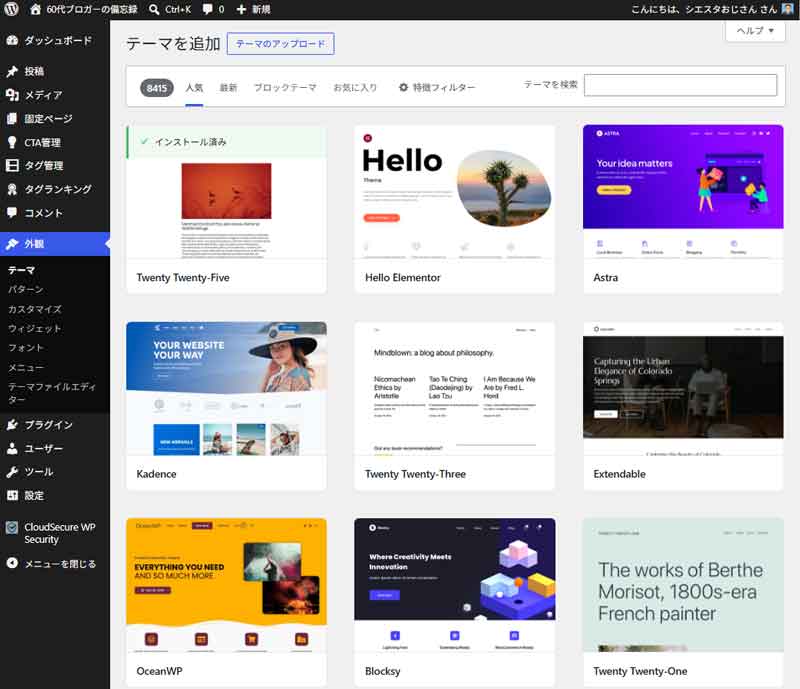Viewport: 800px width, 689px height.
Task: Click the 投稿 pushpin icon
Action: [12, 71]
